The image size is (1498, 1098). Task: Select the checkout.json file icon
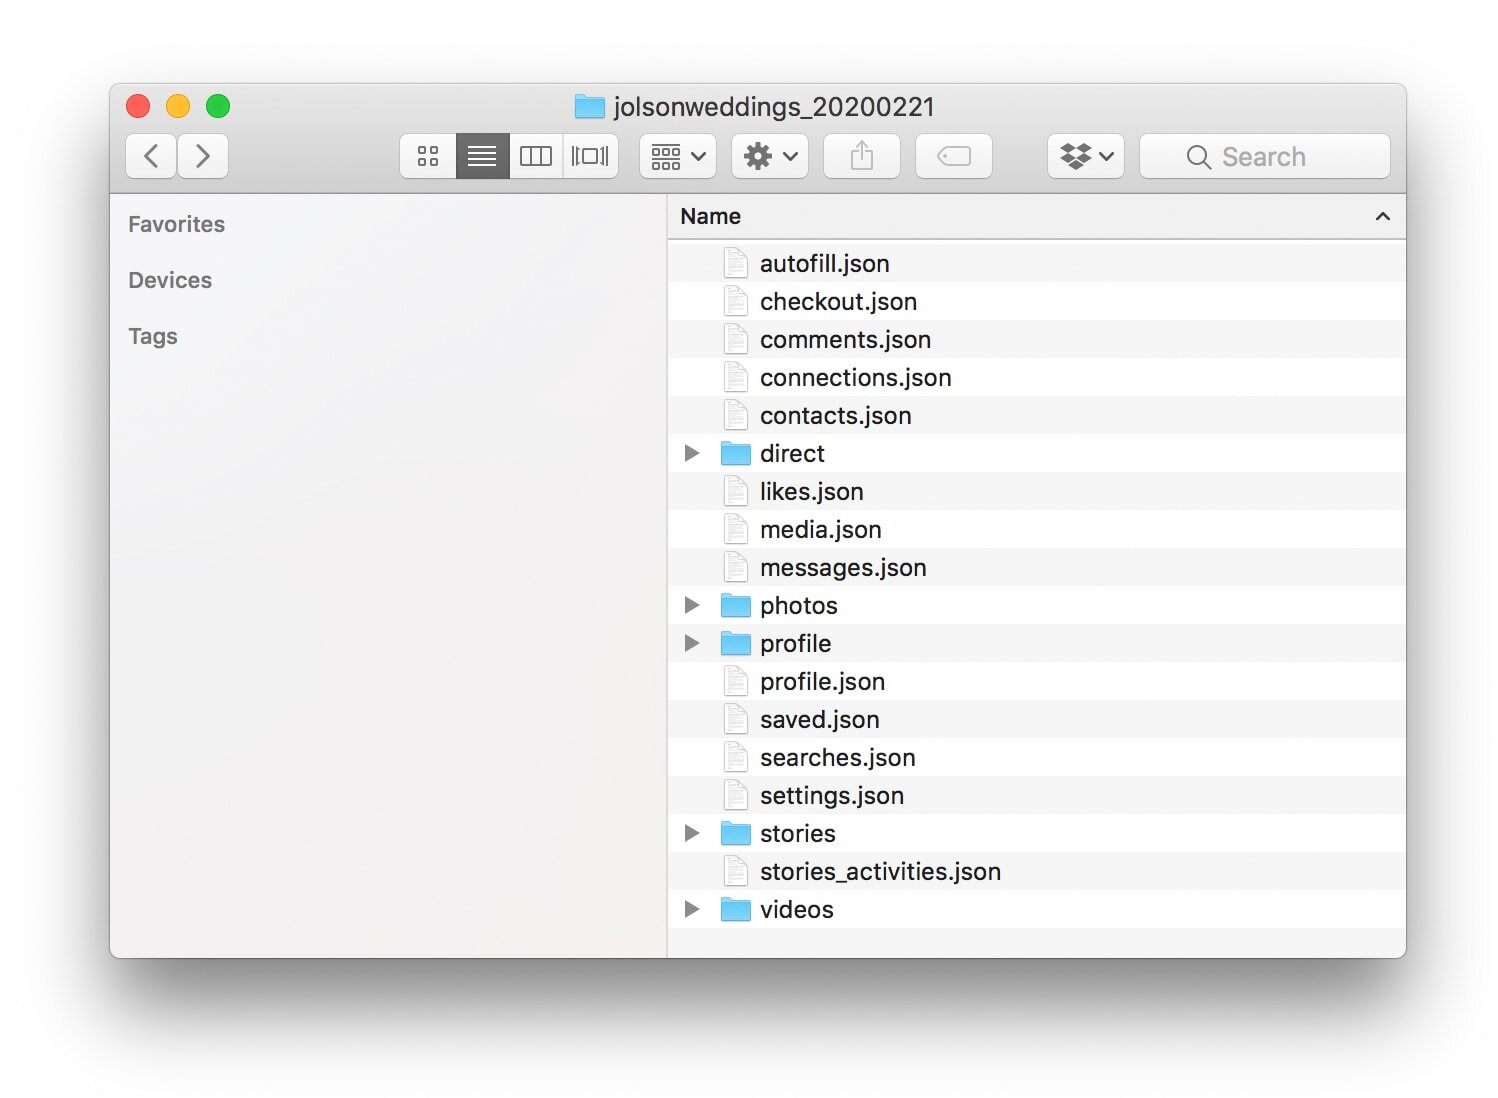[736, 301]
